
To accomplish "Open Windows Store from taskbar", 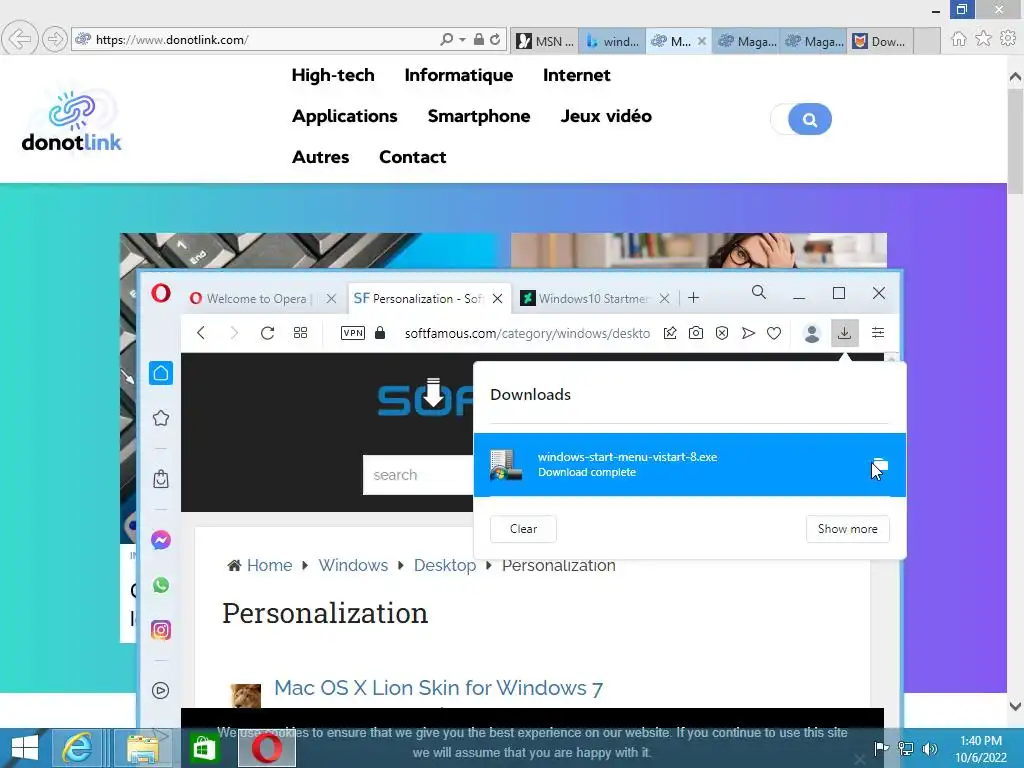I will point(204,748).
